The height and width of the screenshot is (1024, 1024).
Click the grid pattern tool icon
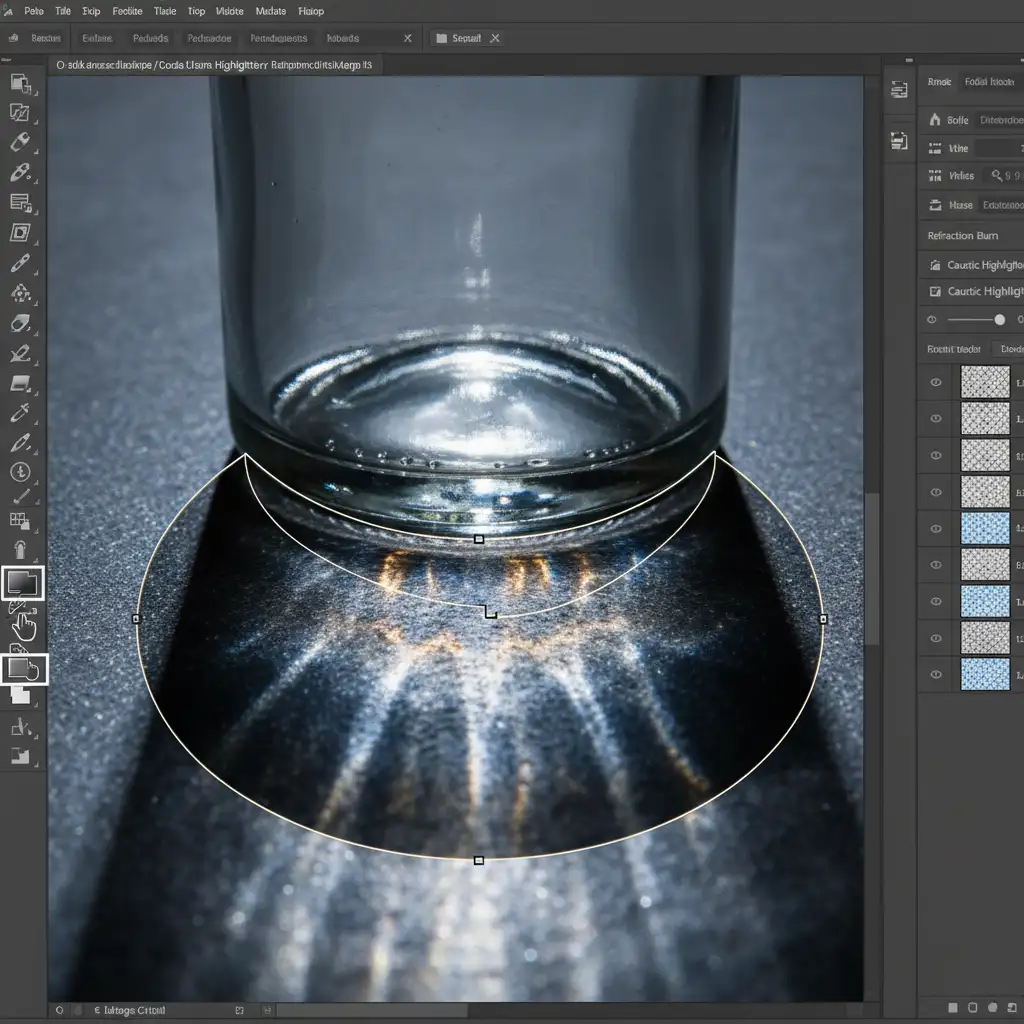pos(20,520)
